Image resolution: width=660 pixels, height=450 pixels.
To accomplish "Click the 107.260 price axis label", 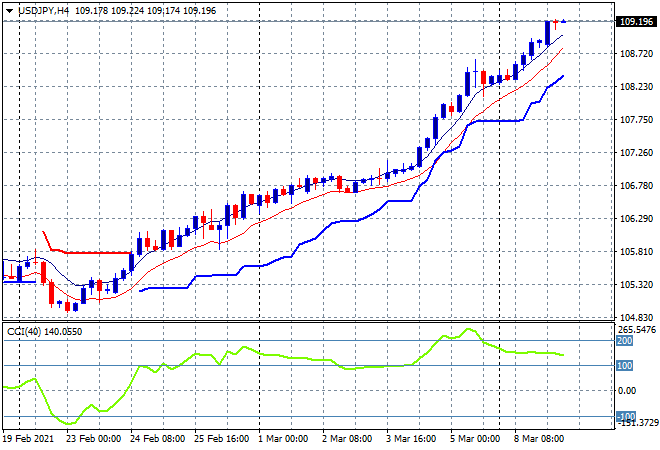I will tap(636, 152).
